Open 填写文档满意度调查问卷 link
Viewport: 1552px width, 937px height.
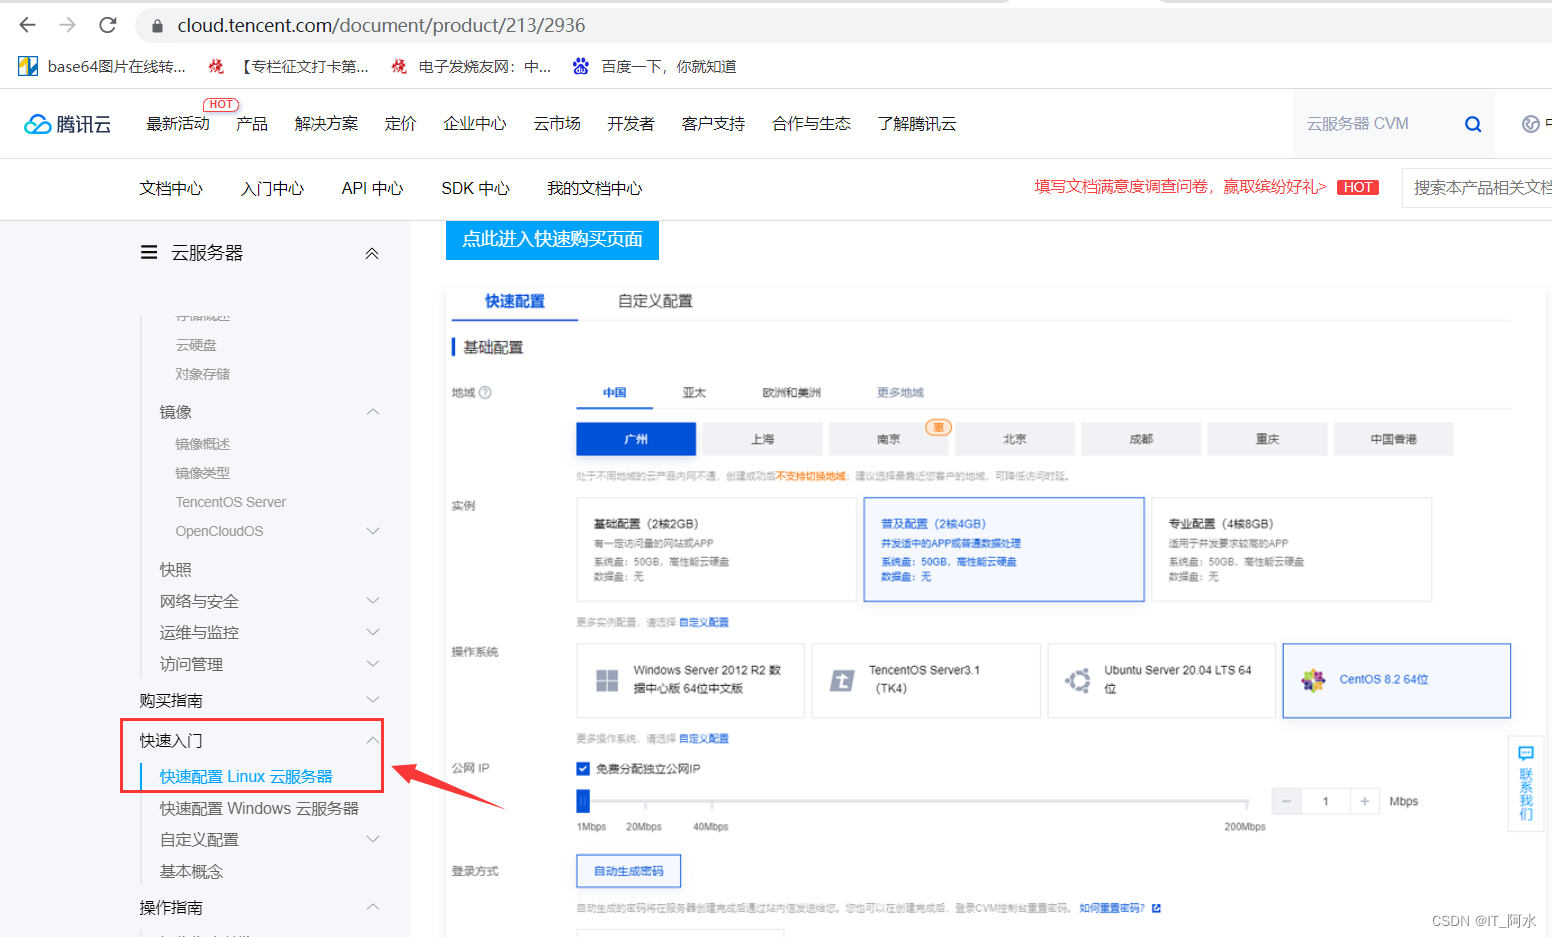[1180, 187]
